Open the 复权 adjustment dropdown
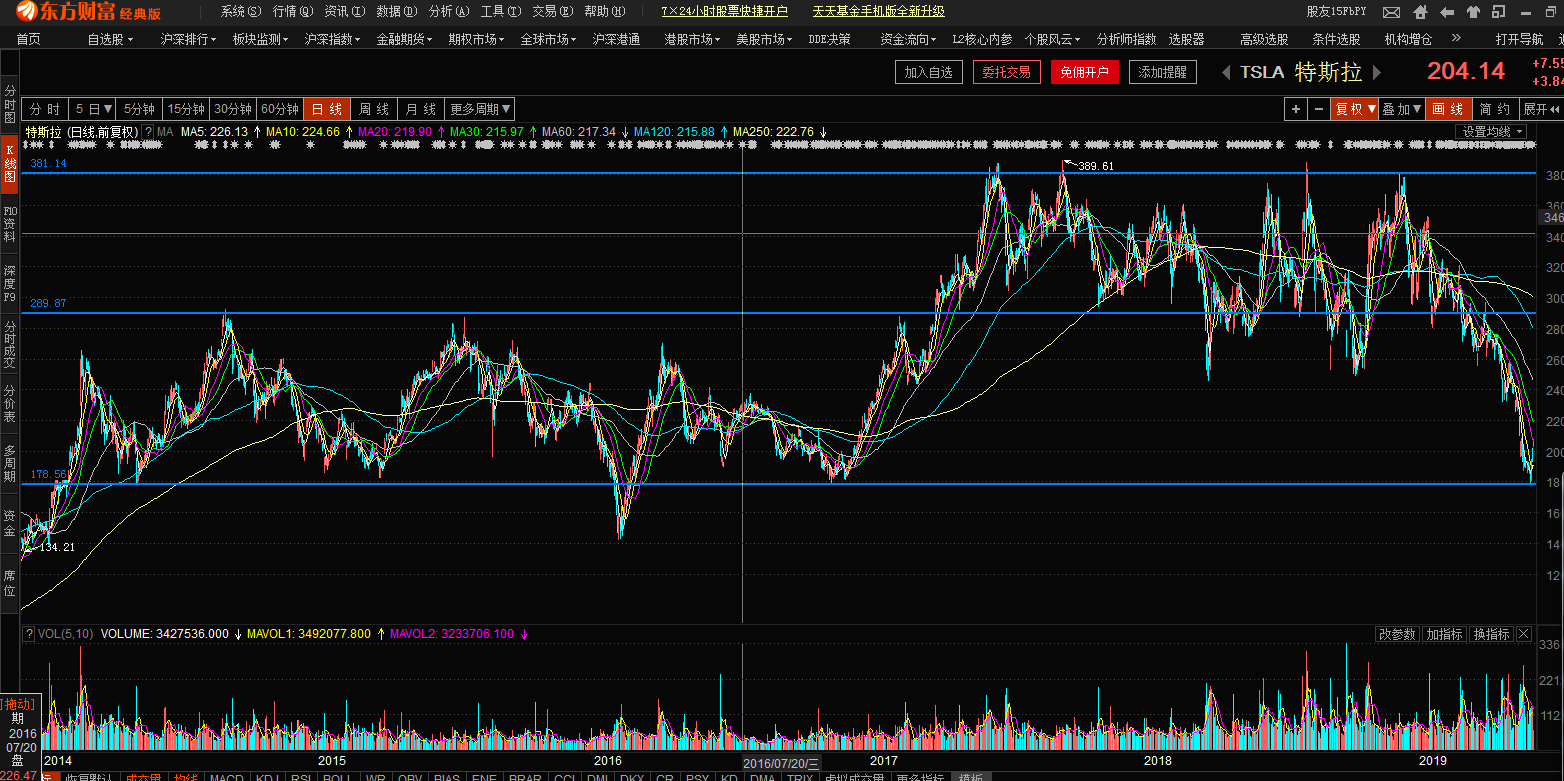Image resolution: width=1564 pixels, height=781 pixels. click(x=1355, y=109)
